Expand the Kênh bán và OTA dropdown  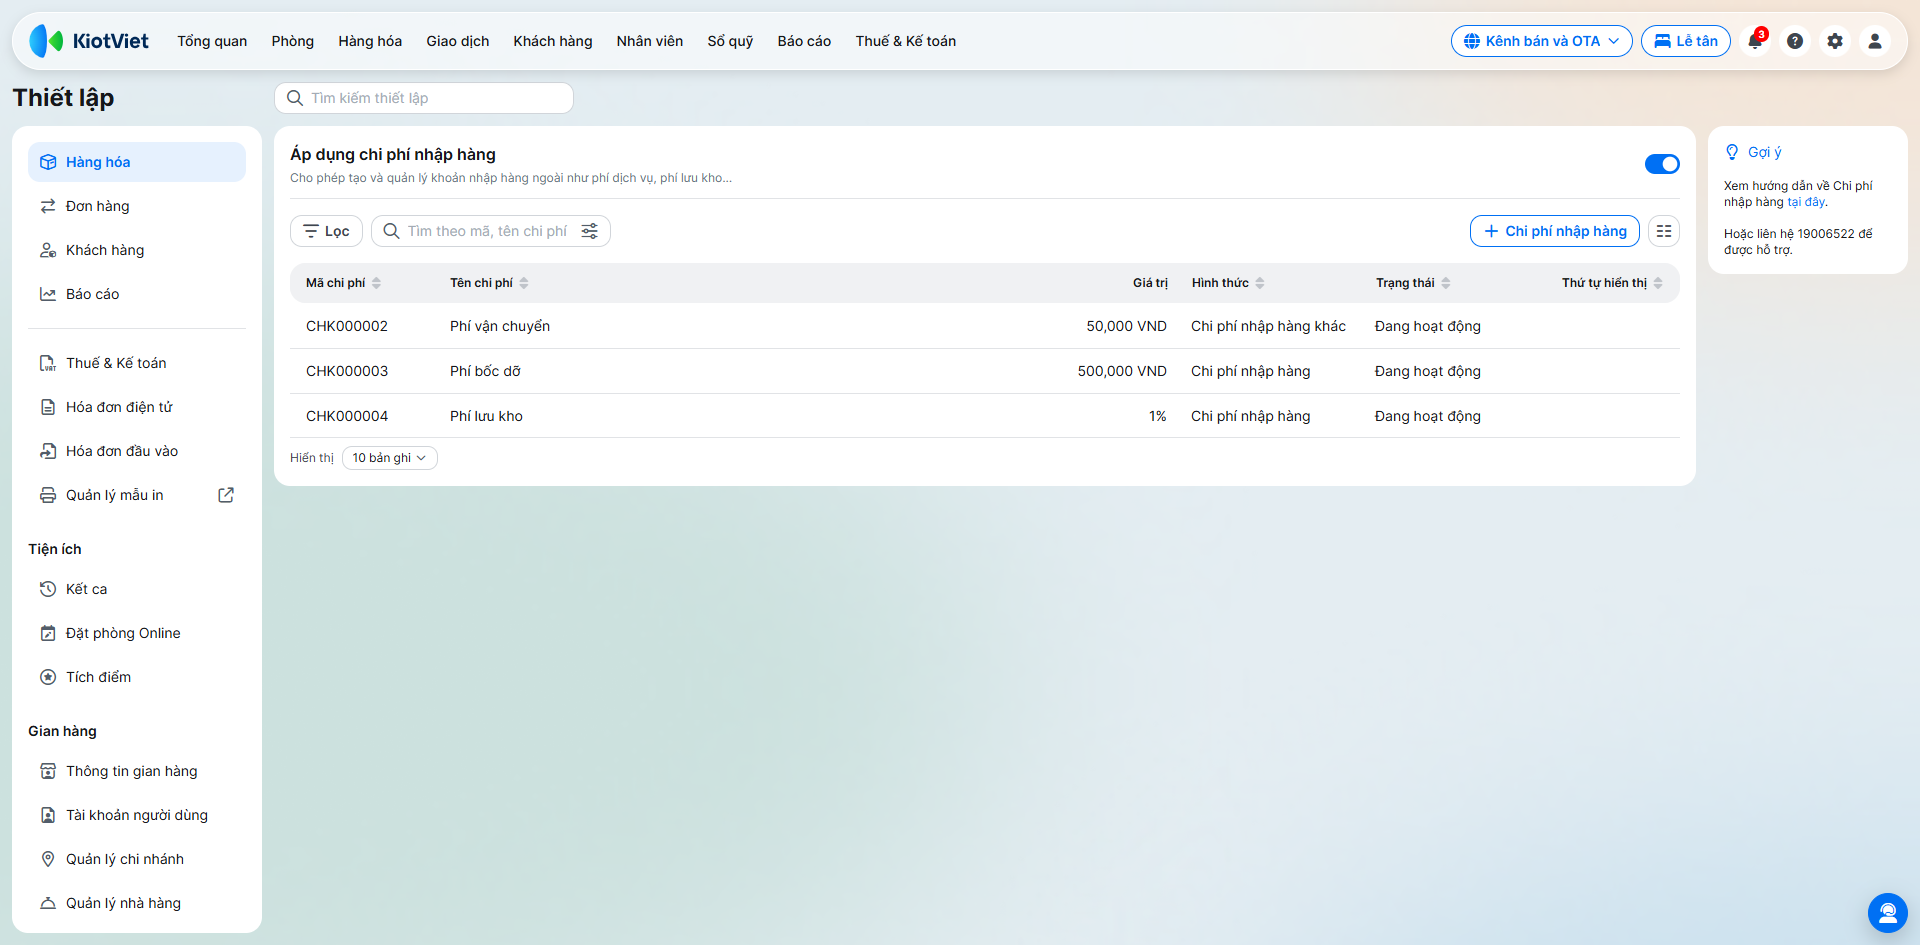1541,41
